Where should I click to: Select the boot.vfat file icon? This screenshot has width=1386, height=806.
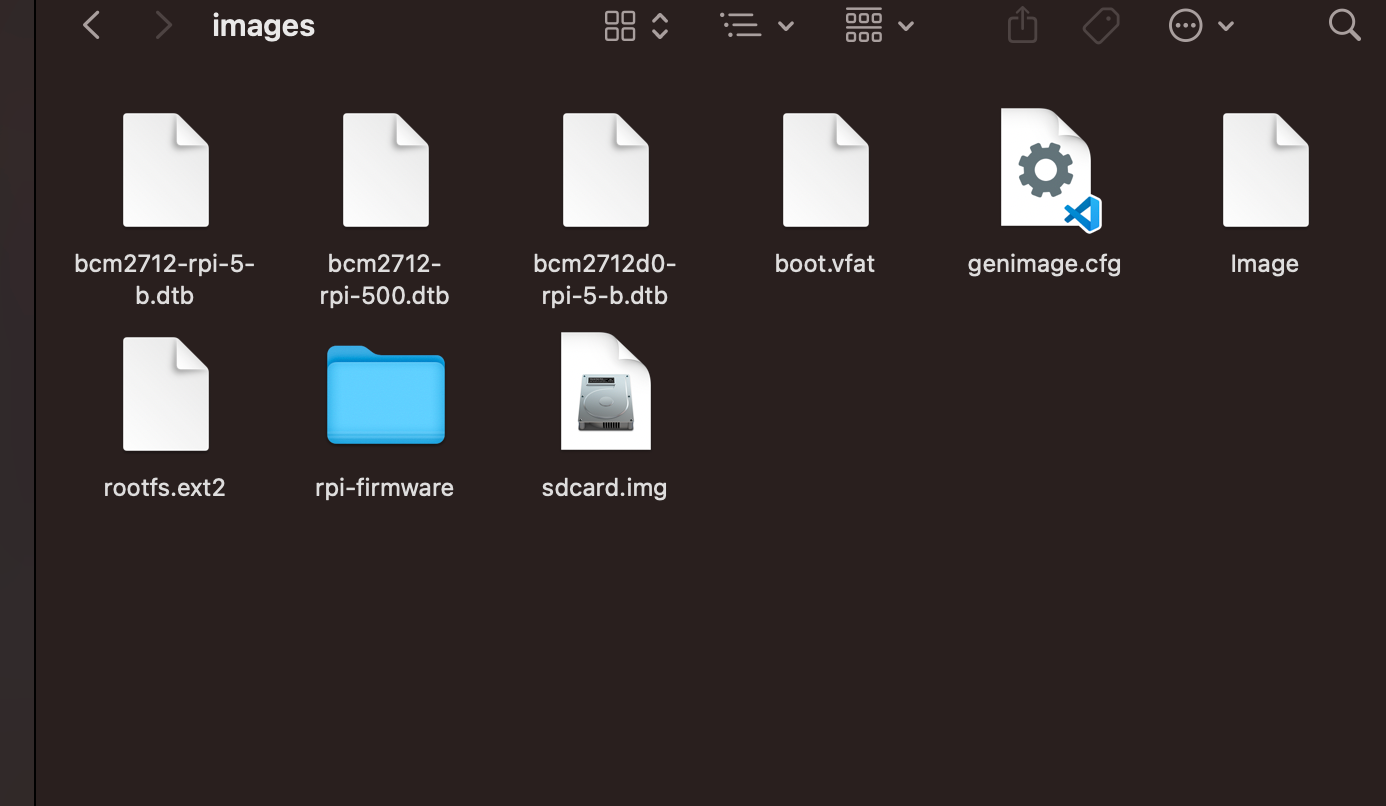(825, 169)
